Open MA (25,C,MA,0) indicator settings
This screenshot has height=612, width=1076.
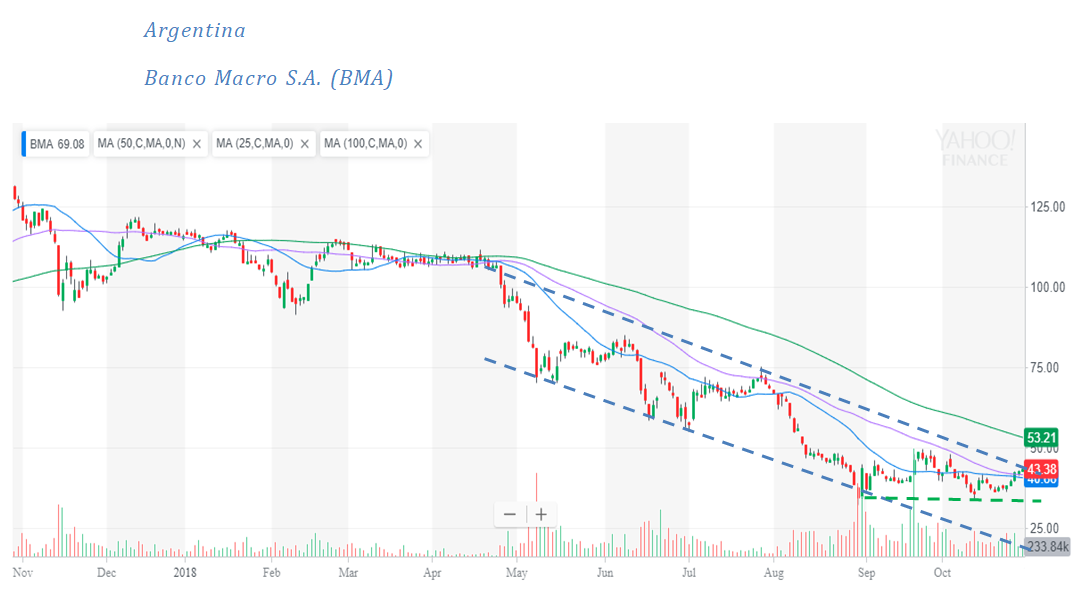[x=255, y=143]
